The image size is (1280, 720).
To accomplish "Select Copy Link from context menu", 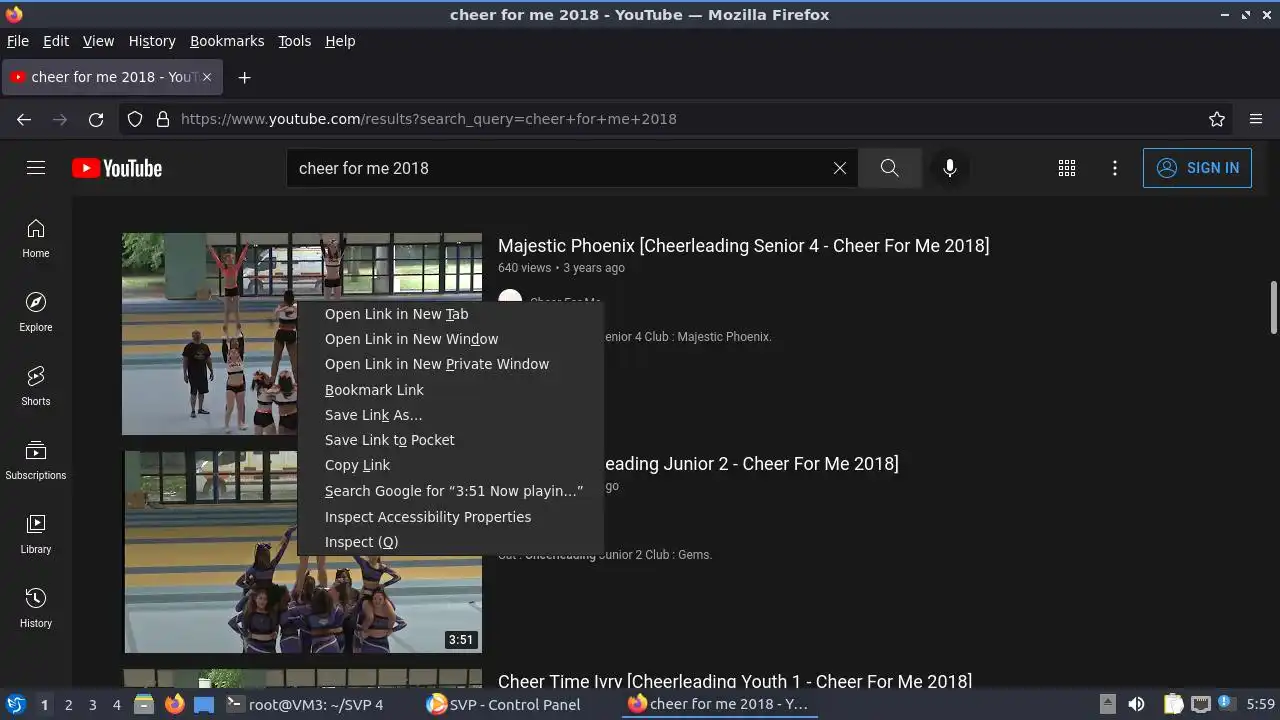I will (450, 465).
